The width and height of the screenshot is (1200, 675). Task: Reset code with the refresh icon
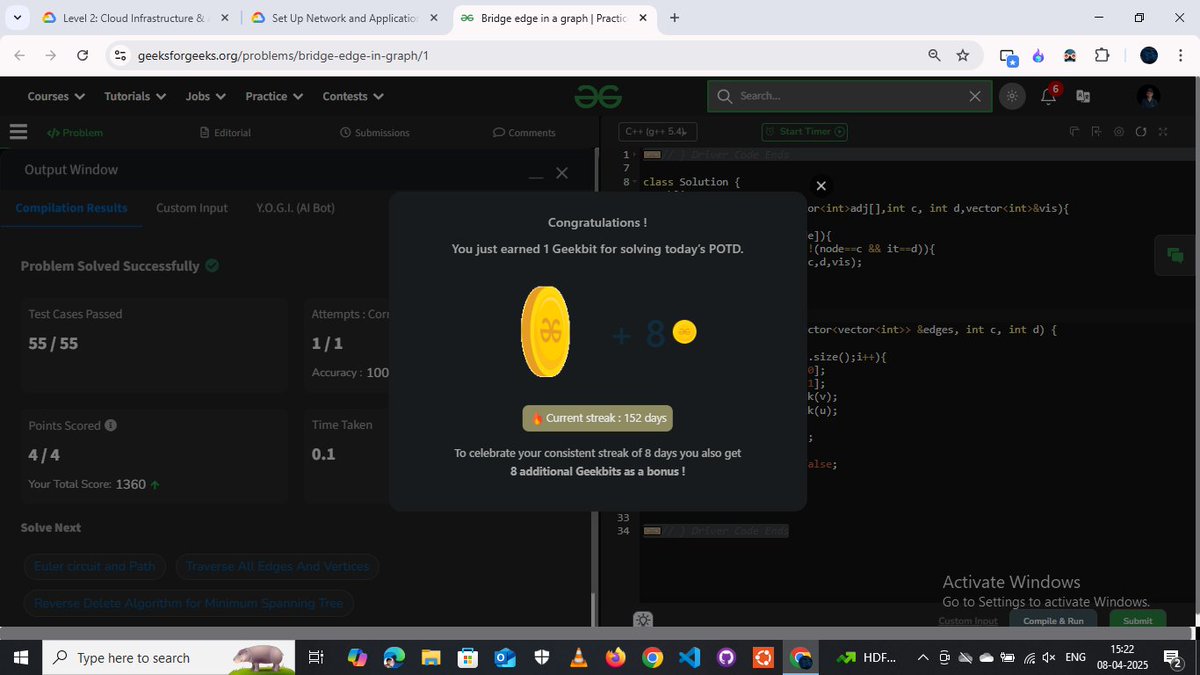[x=1141, y=131]
